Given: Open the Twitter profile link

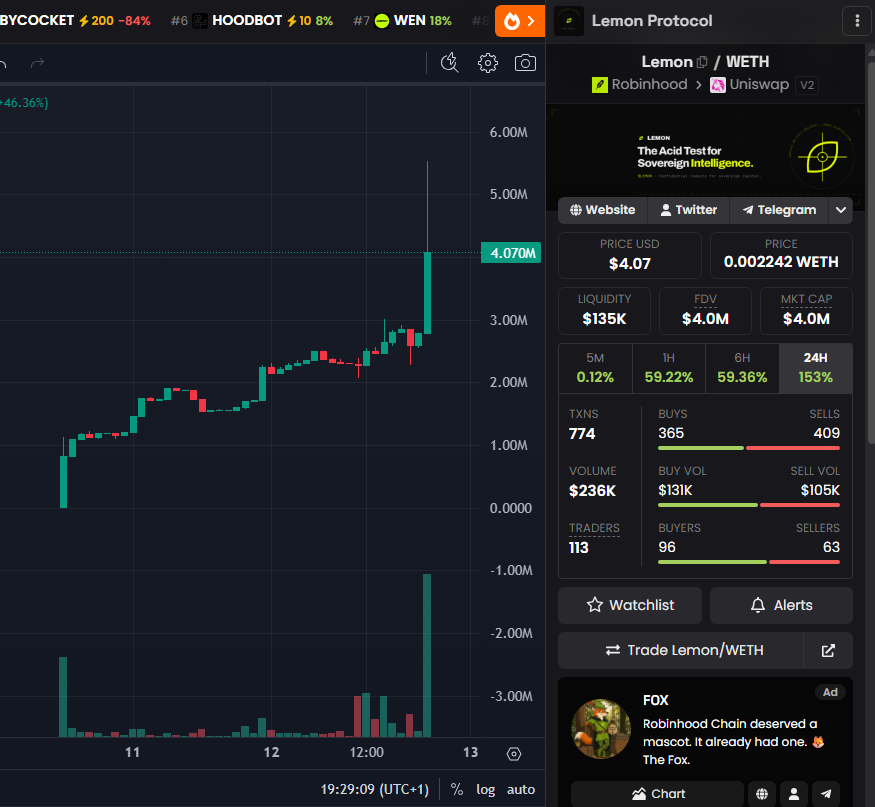Looking at the screenshot, I should tap(689, 210).
